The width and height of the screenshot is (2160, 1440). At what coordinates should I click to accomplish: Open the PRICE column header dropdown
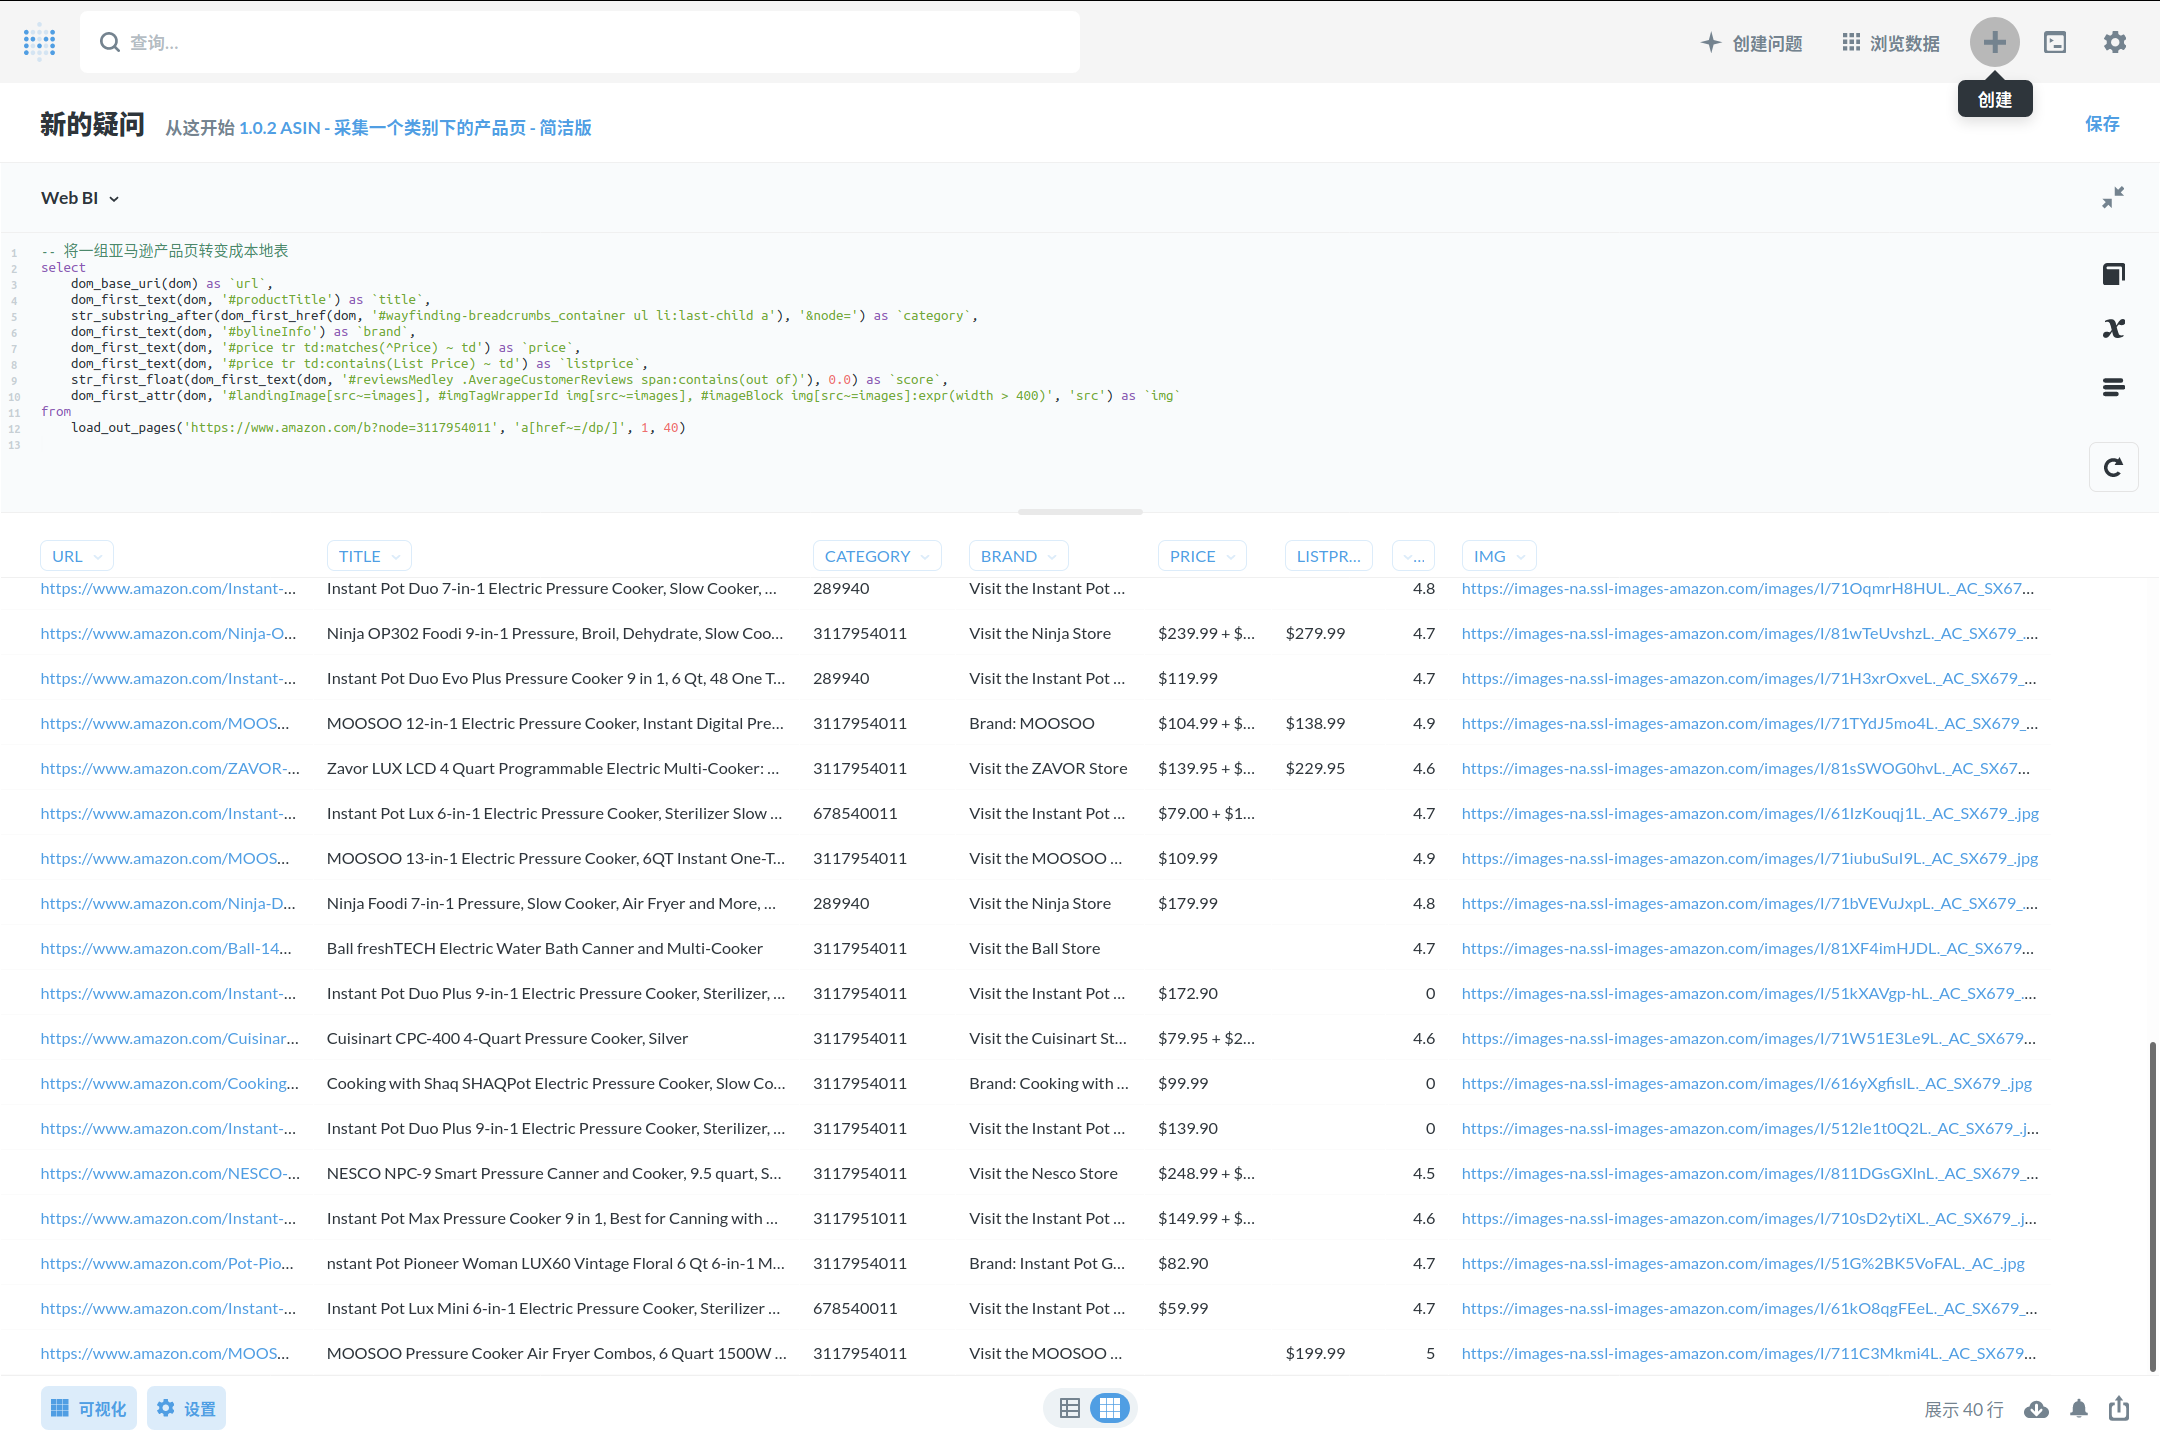pos(1201,556)
